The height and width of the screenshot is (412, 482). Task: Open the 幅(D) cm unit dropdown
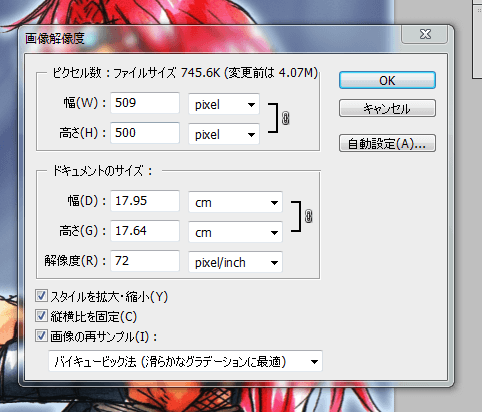click(235, 202)
